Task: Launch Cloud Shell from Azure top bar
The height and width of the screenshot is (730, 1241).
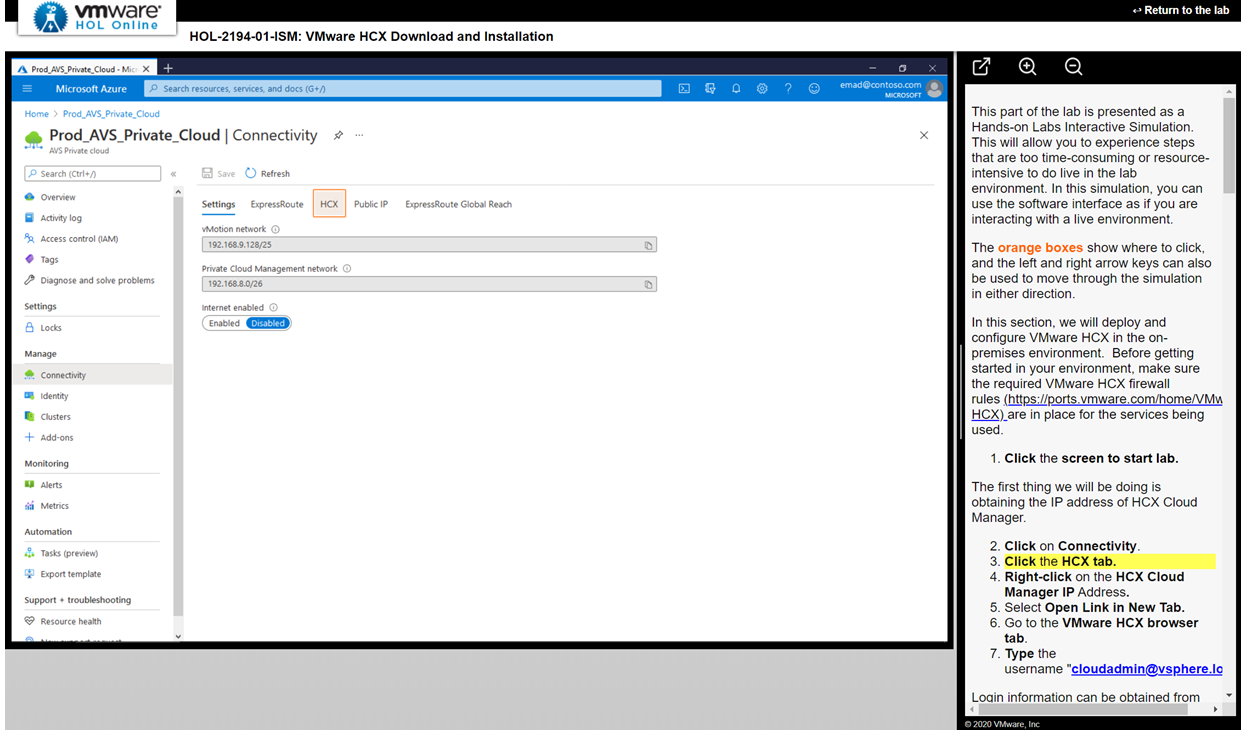Action: pos(684,89)
